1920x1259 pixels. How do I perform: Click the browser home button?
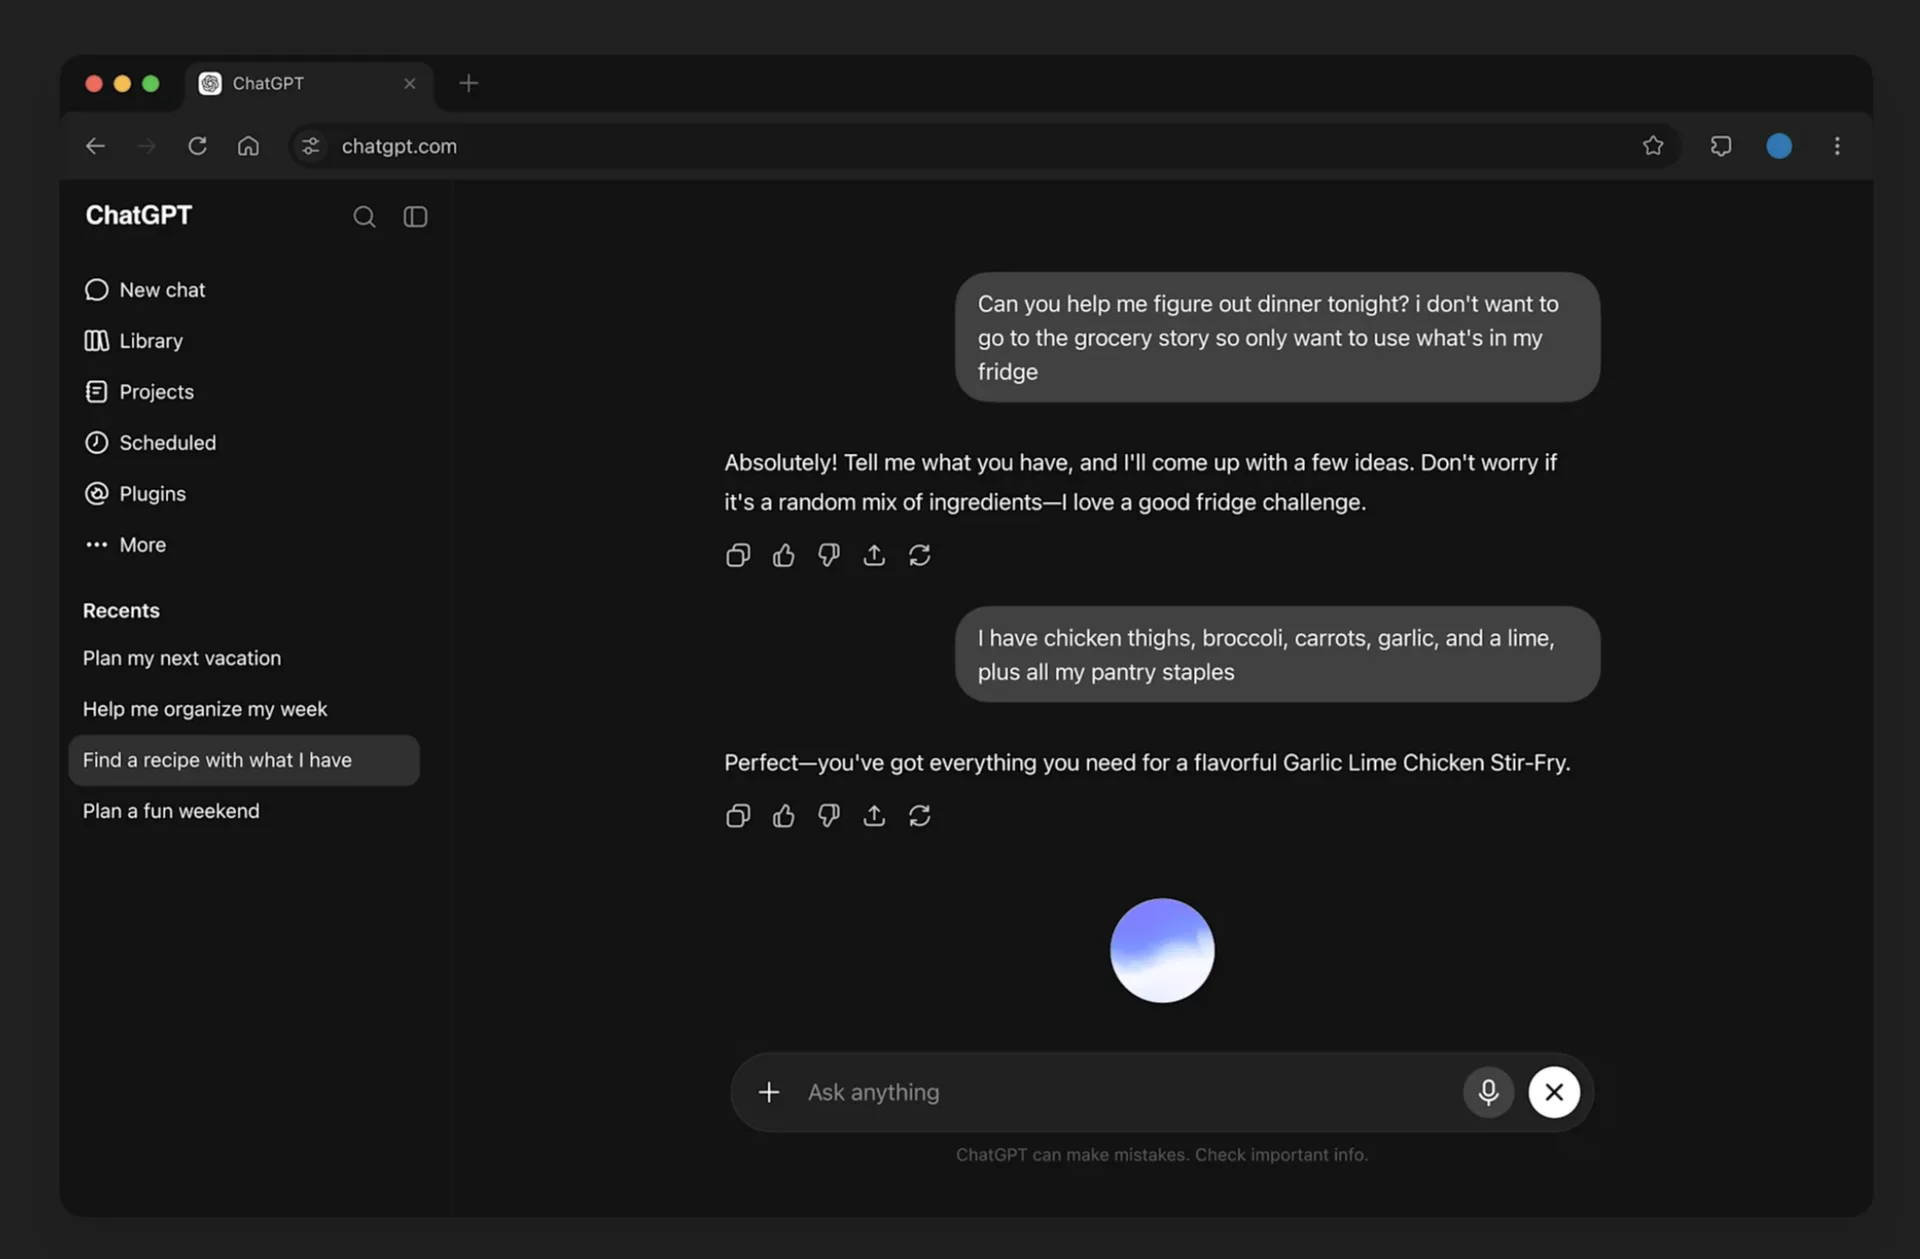pos(248,146)
